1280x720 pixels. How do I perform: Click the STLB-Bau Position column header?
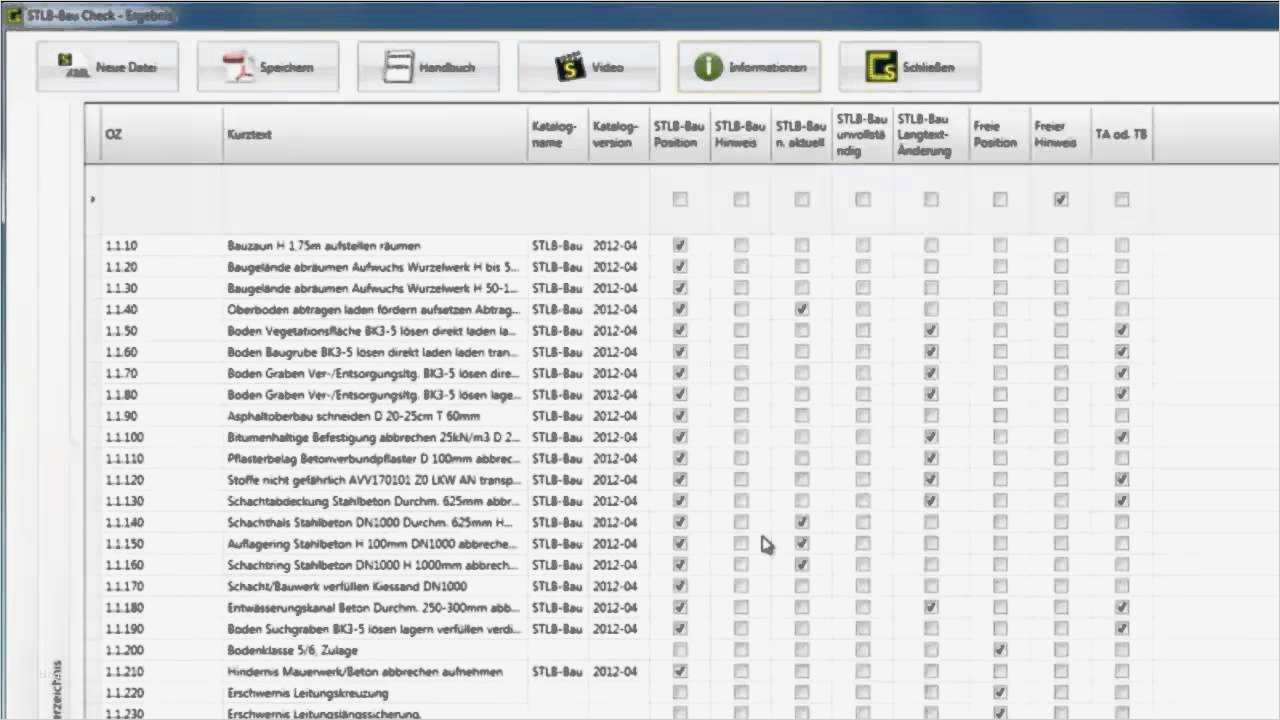coord(680,134)
